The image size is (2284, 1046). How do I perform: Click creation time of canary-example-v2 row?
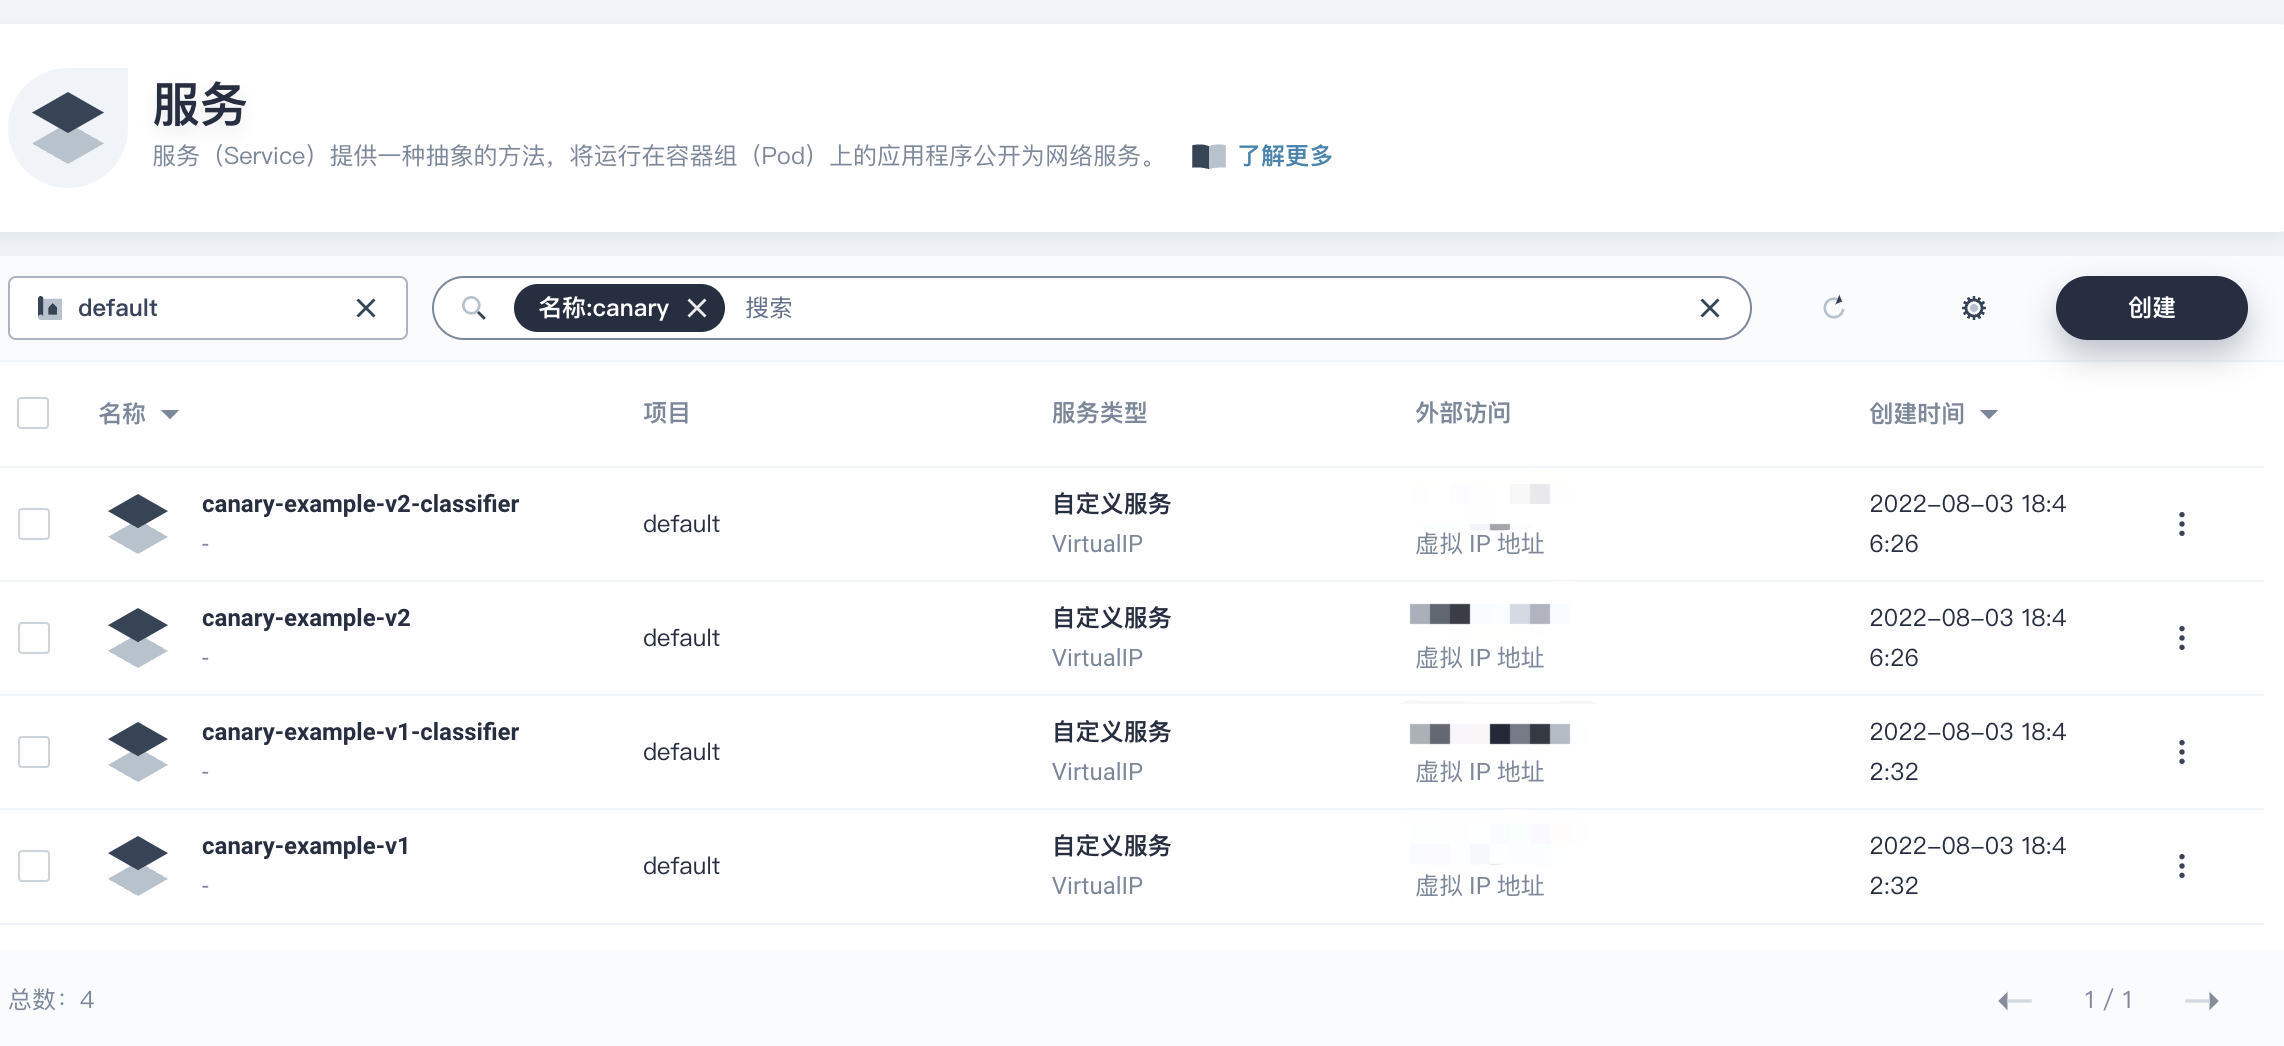tap(1967, 638)
